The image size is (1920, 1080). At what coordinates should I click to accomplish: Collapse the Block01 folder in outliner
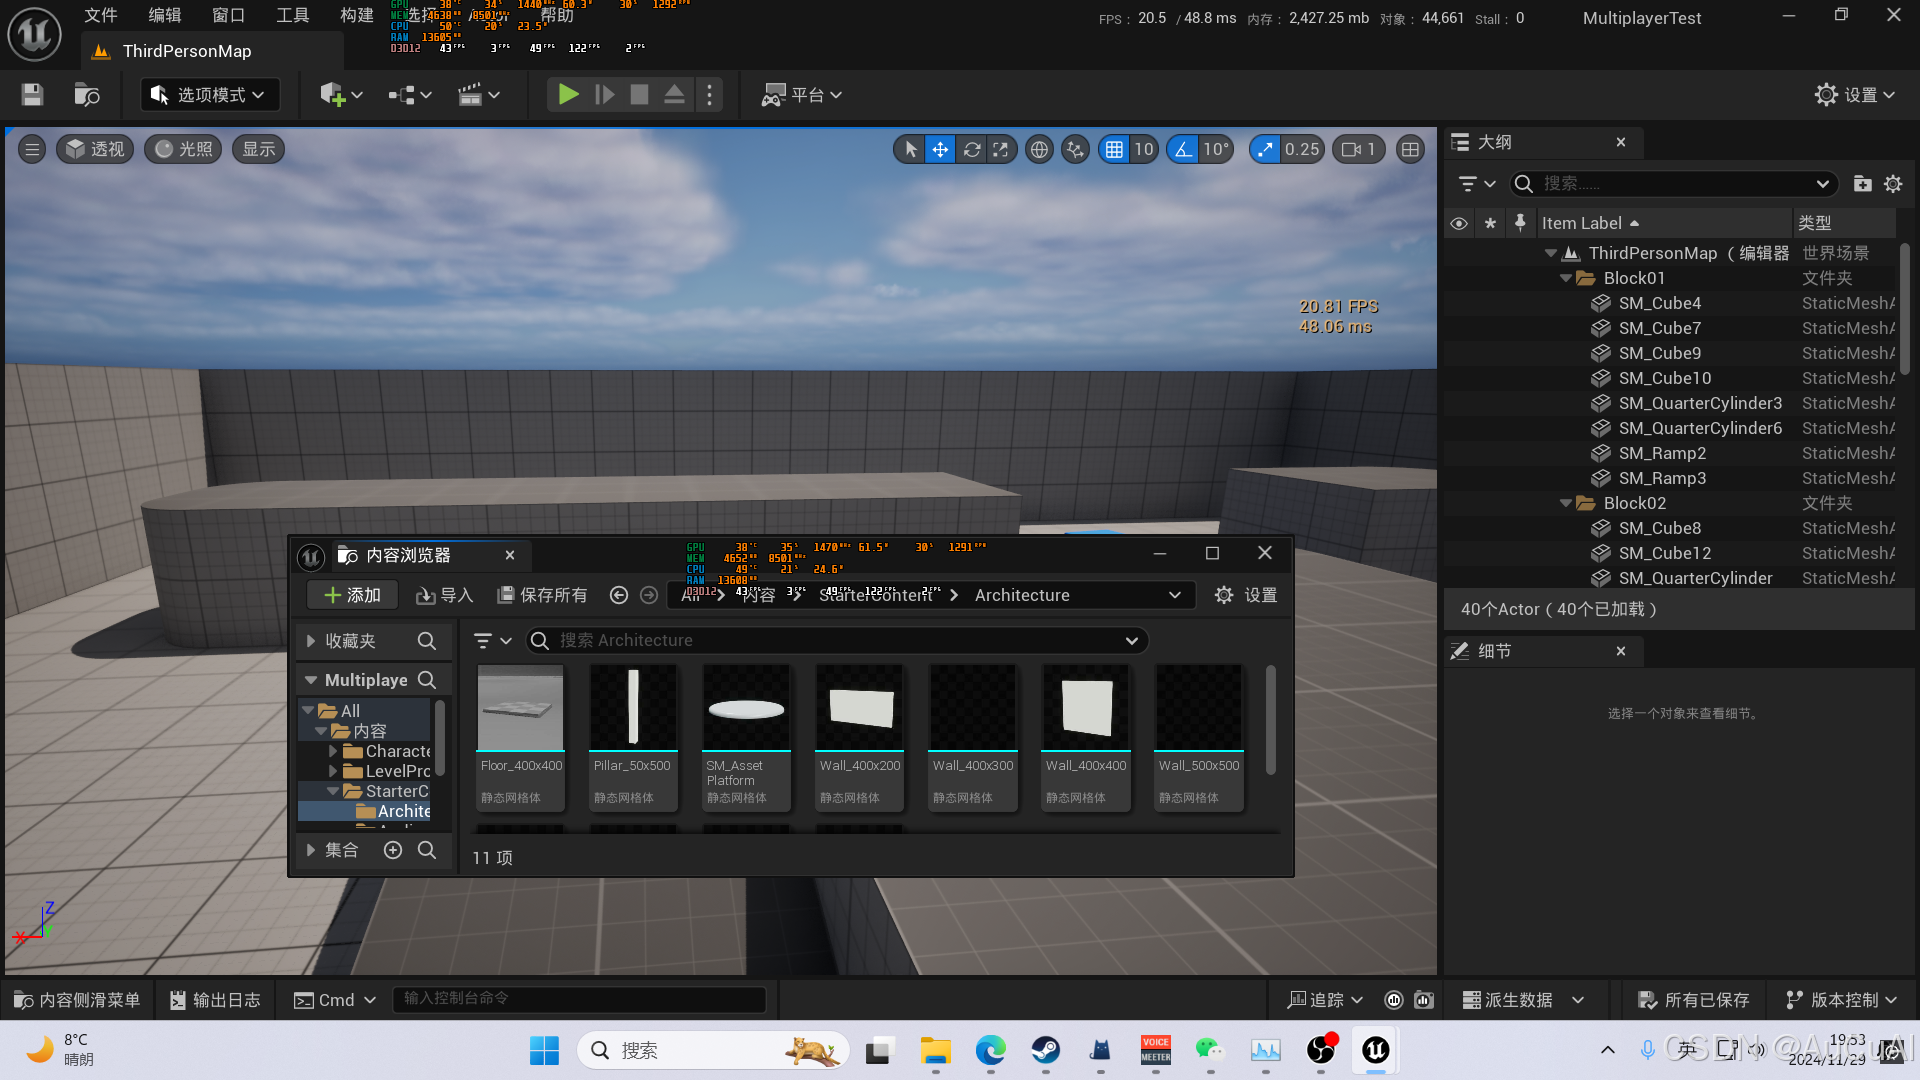coord(1566,279)
